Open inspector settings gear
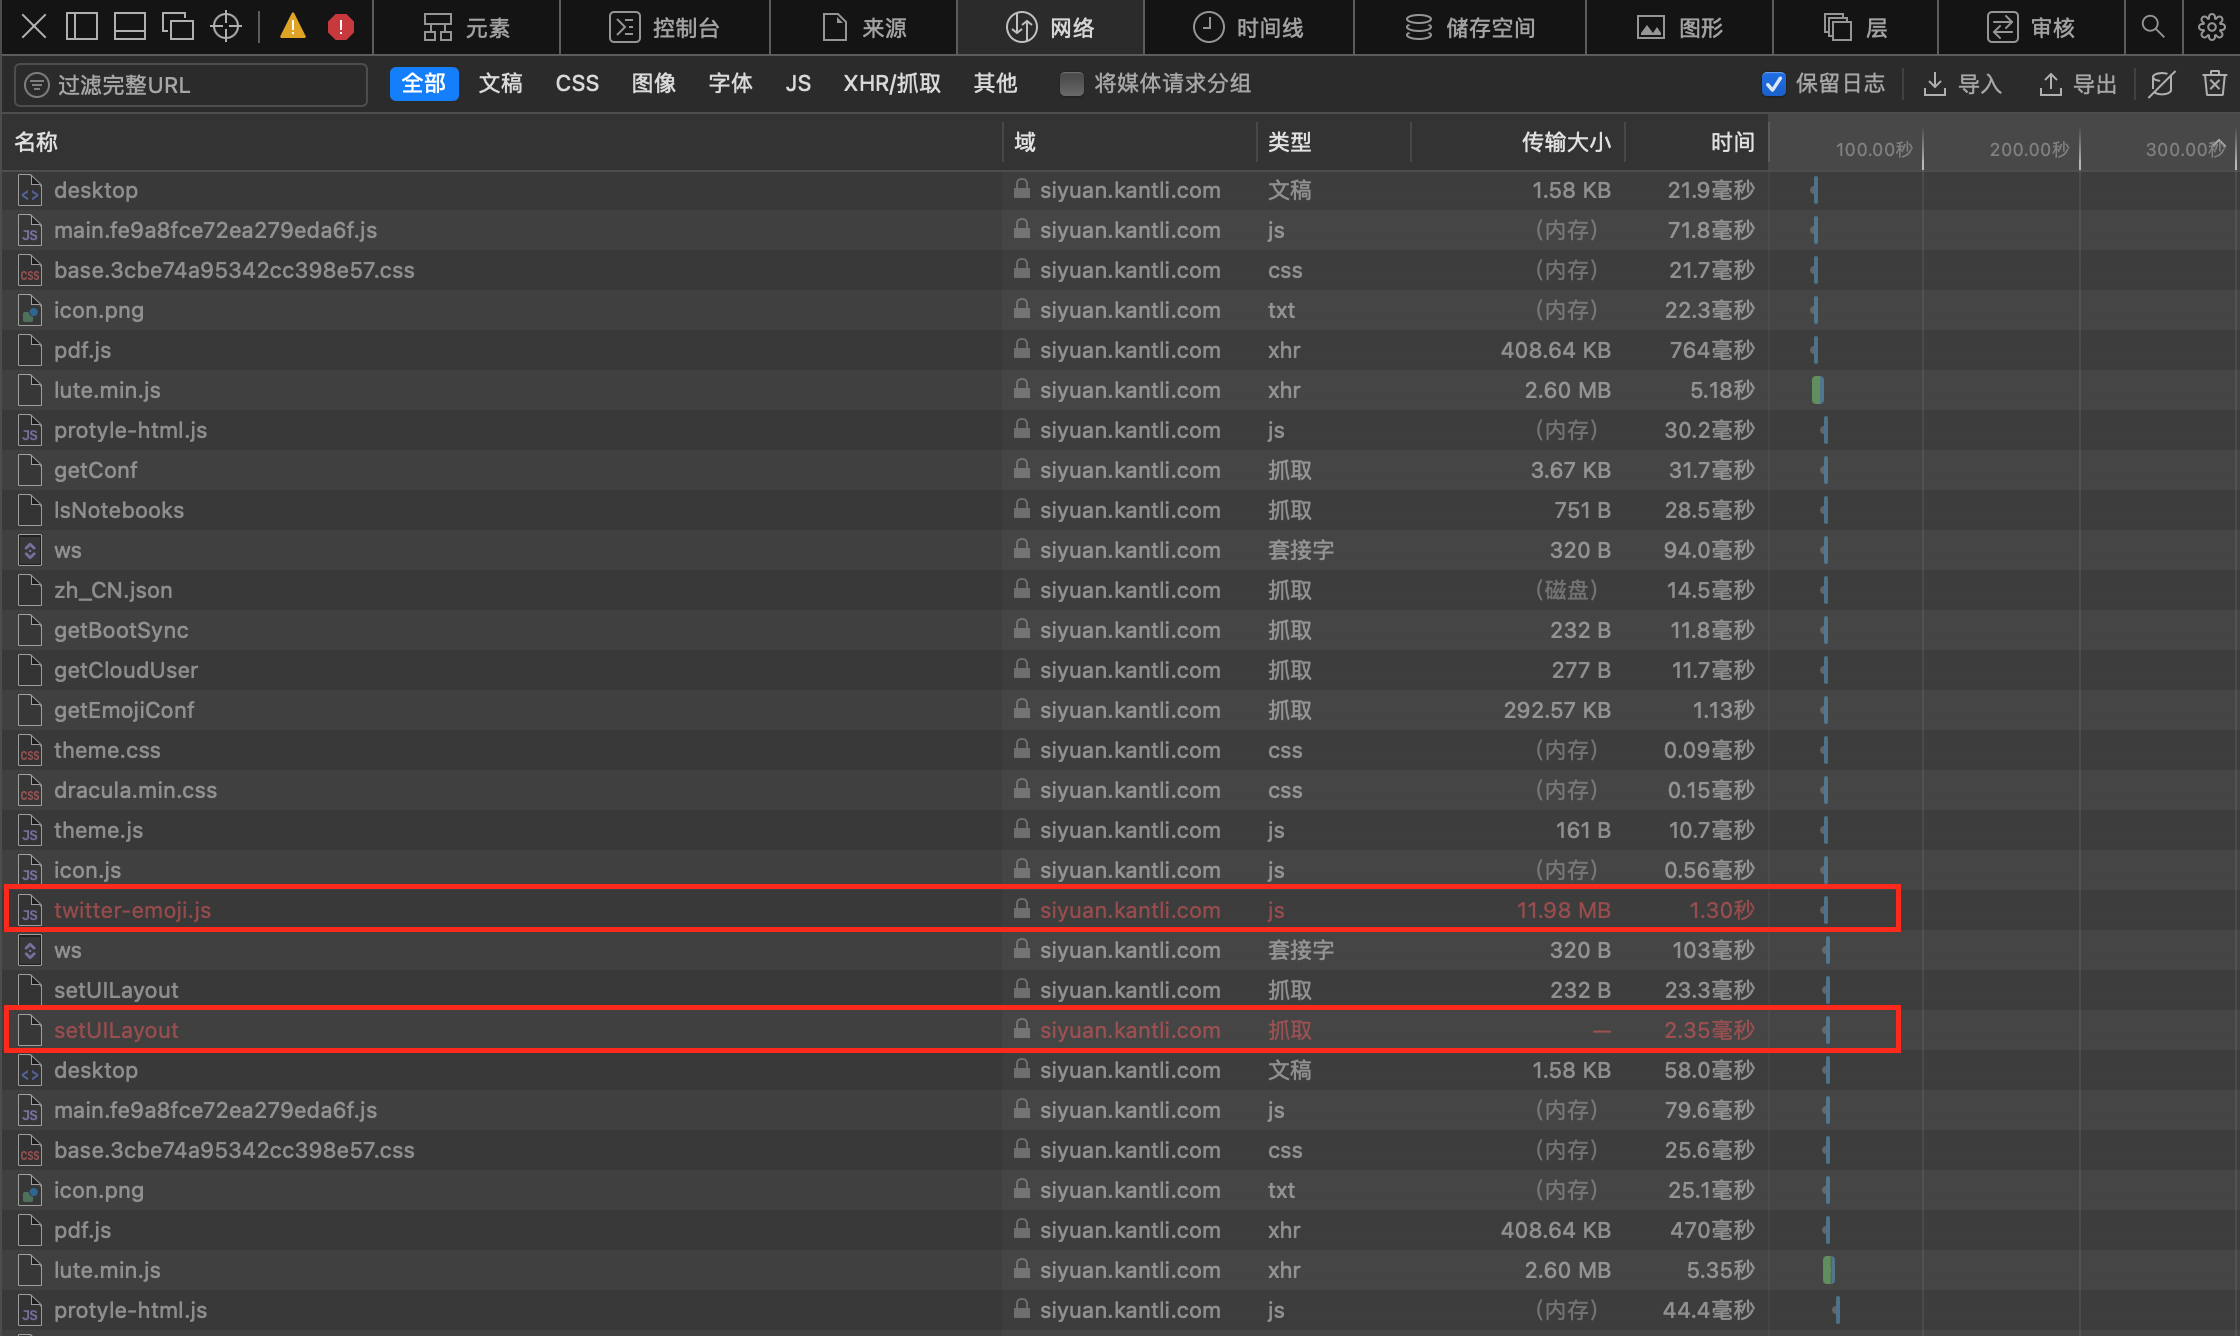The width and height of the screenshot is (2240, 1336). 2211,27
